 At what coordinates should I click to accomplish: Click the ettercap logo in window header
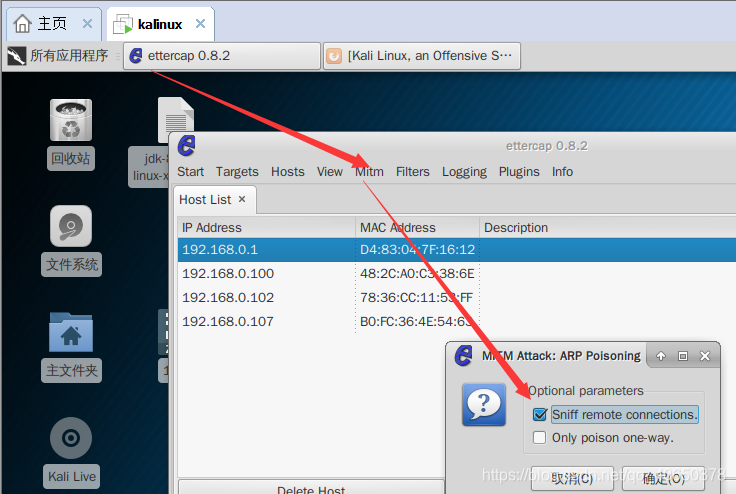click(186, 146)
